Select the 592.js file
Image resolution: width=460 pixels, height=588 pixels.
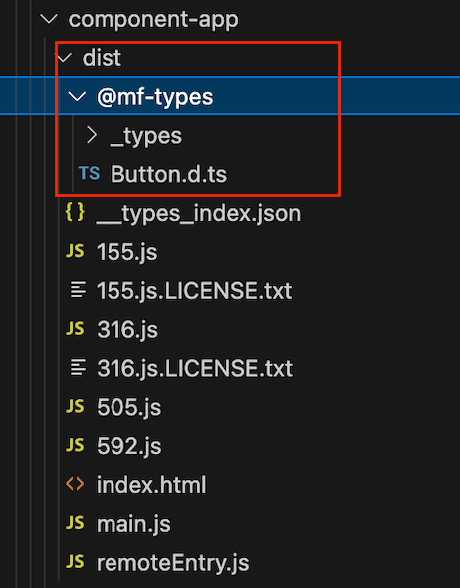(129, 446)
